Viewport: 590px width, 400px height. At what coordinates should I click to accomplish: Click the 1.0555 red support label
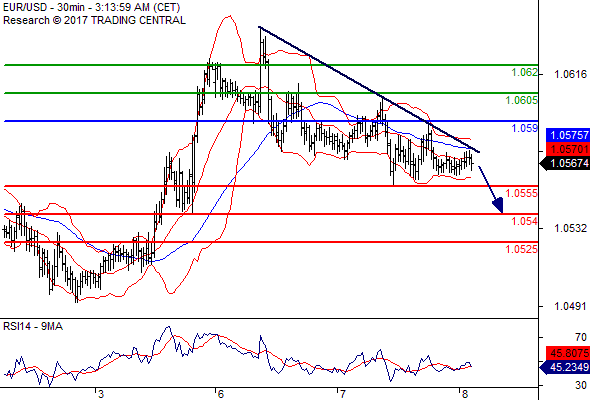click(x=521, y=193)
